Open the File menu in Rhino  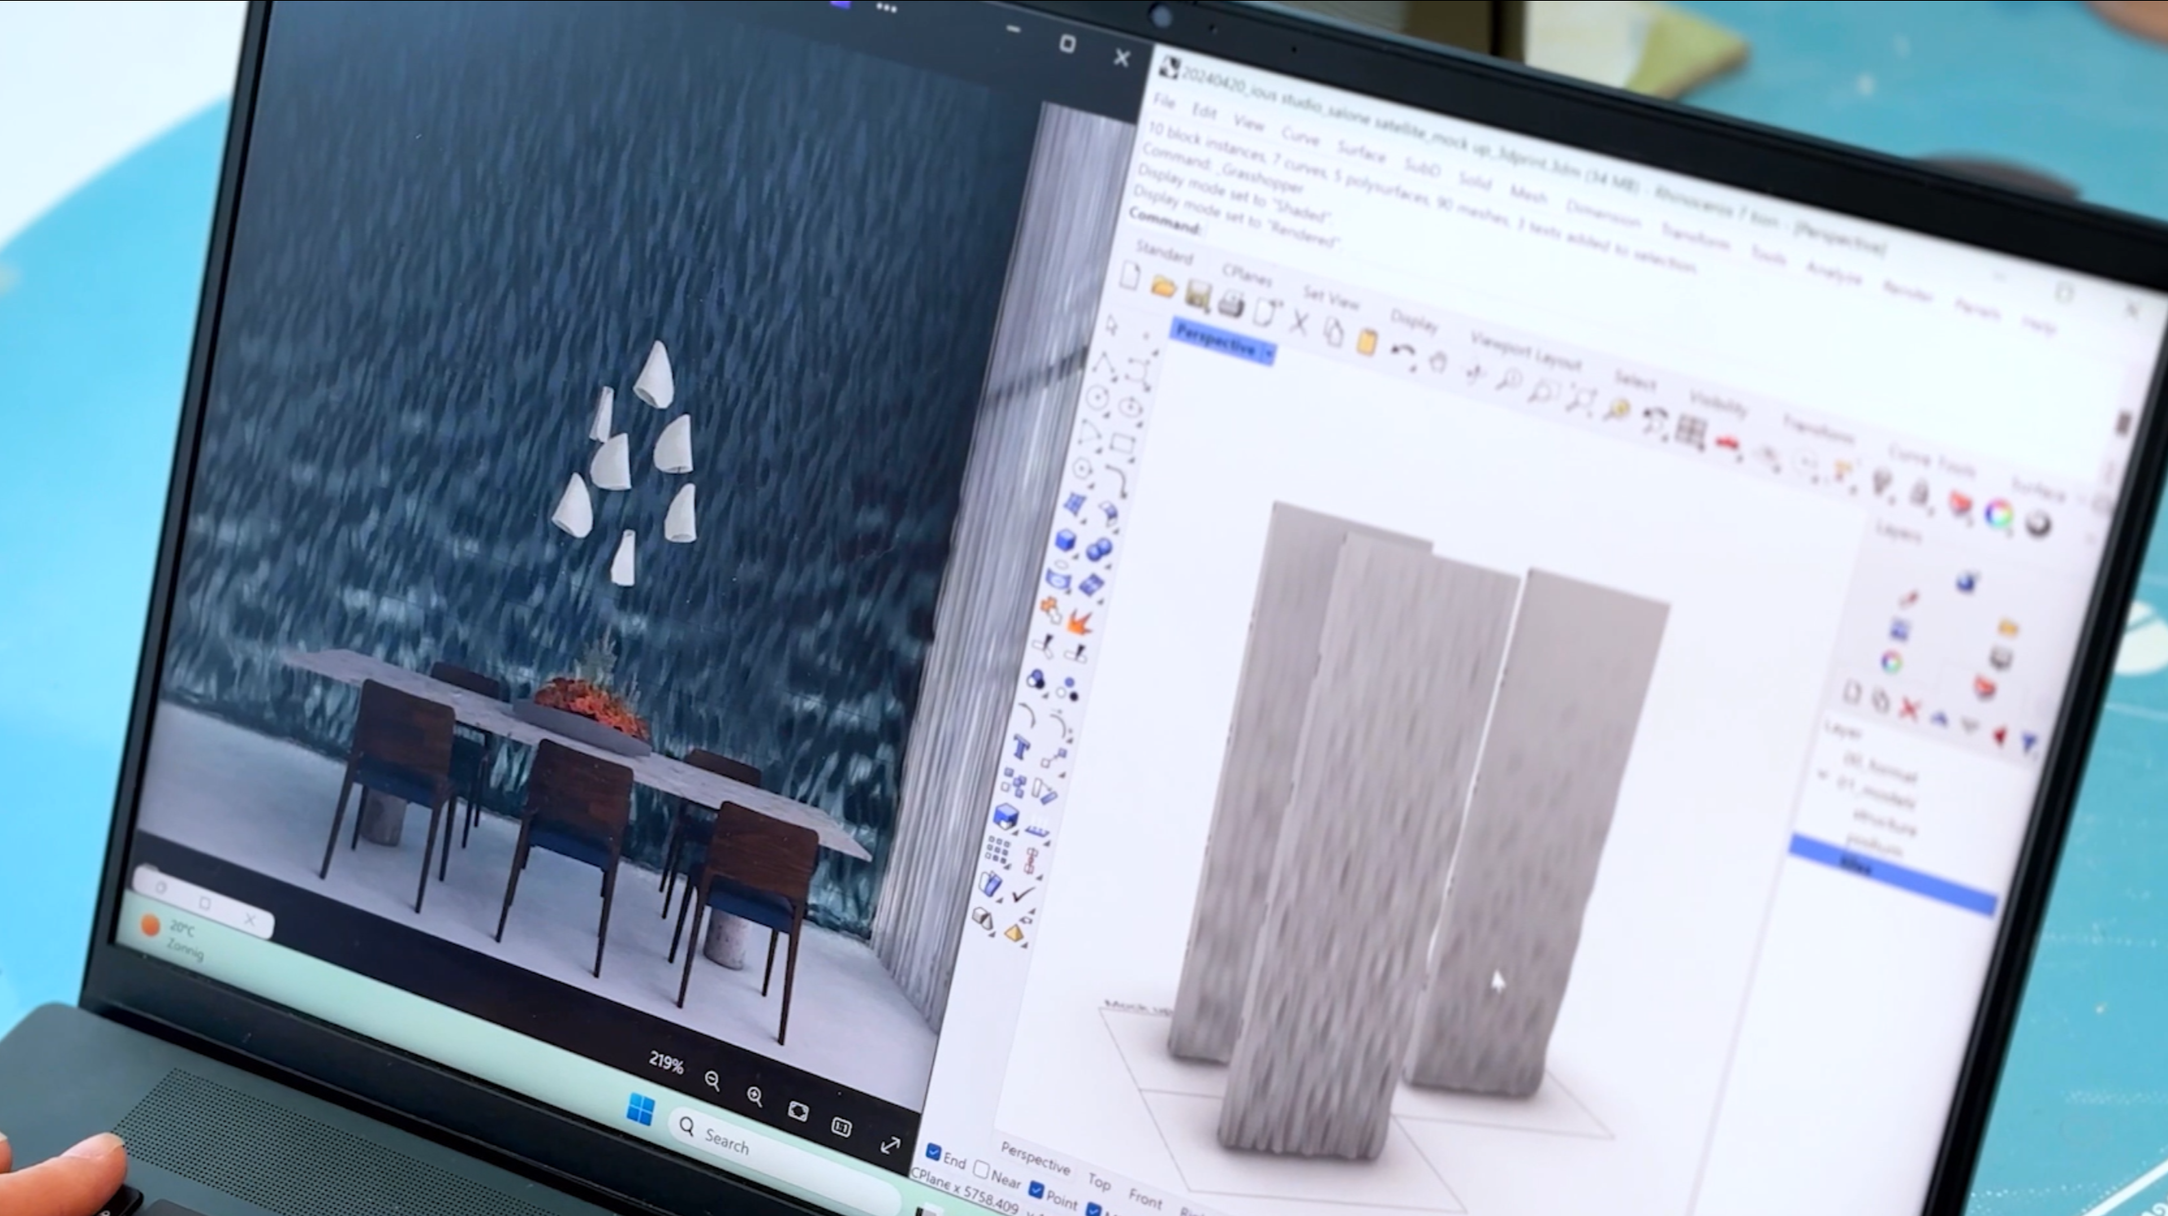click(x=1164, y=102)
